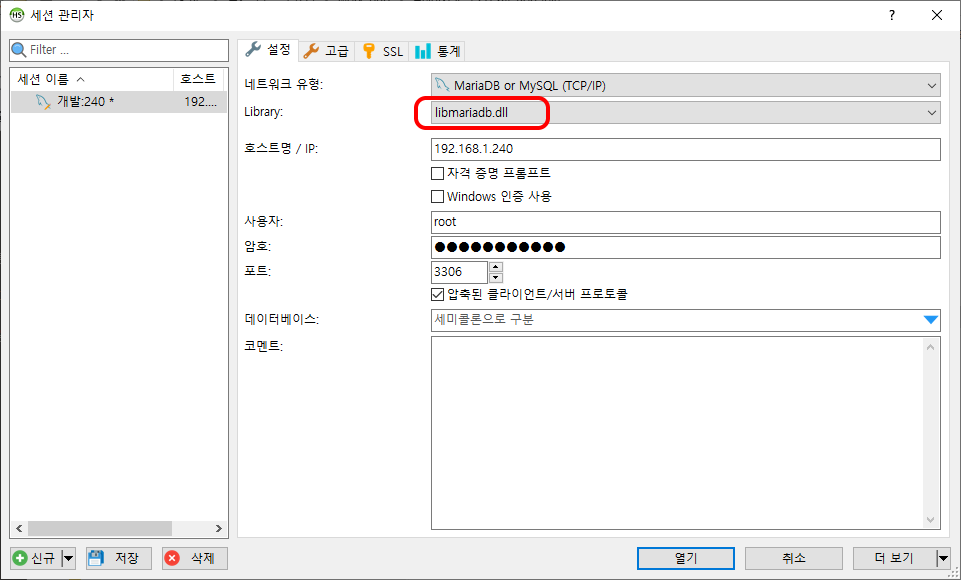Click the bar chart icon on the 통계 tab
The image size is (961, 580).
423,50
